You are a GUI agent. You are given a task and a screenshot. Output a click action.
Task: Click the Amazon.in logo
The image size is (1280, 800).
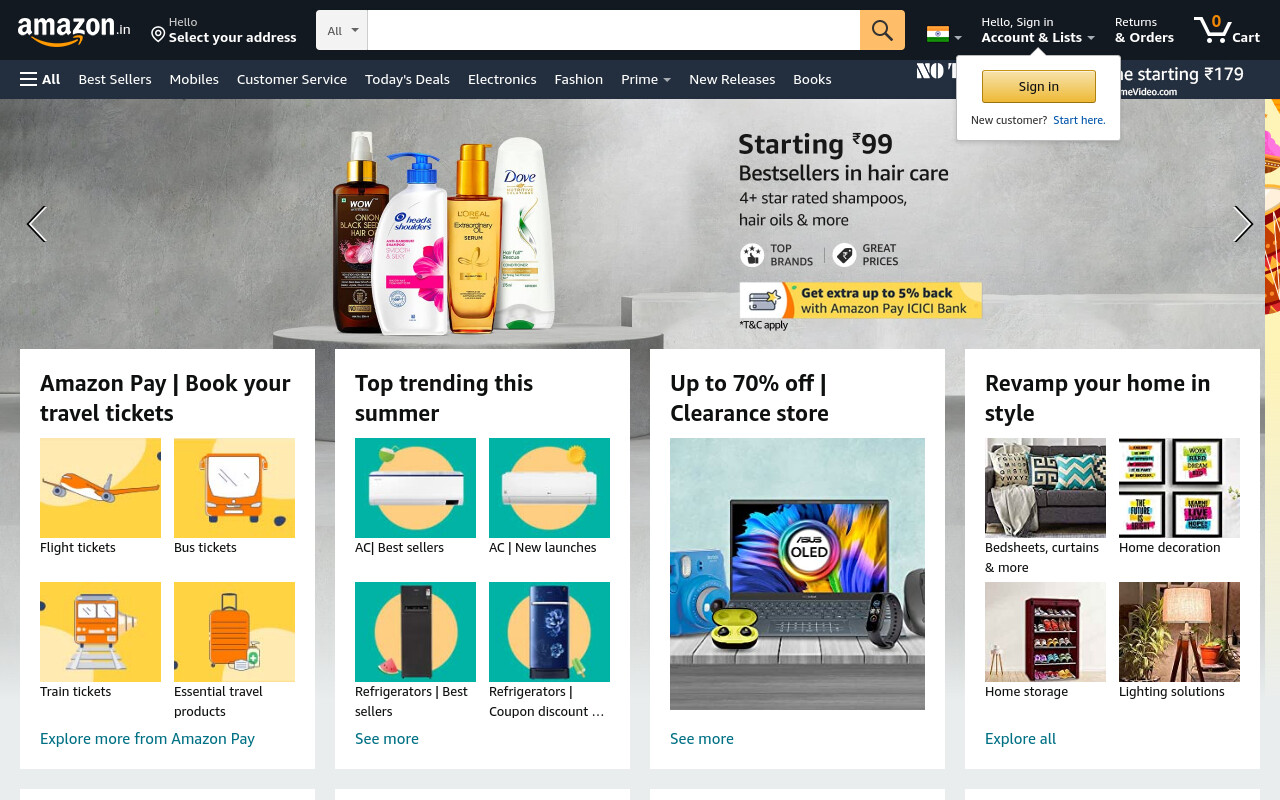(74, 31)
